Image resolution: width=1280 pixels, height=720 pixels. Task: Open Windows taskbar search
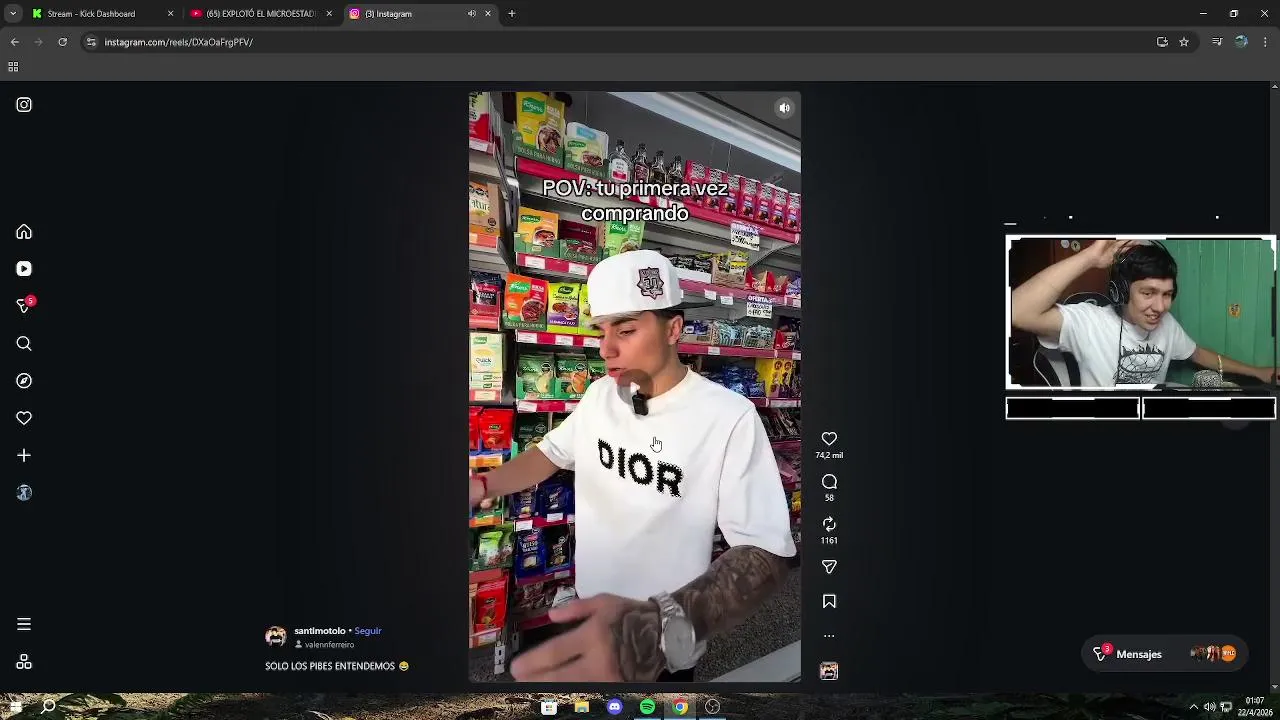pyautogui.click(x=48, y=707)
